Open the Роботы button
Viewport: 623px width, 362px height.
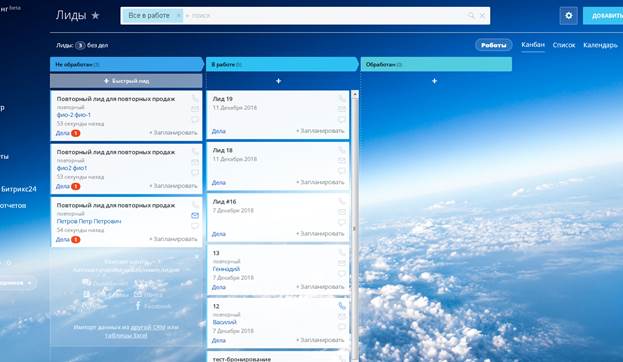point(494,45)
